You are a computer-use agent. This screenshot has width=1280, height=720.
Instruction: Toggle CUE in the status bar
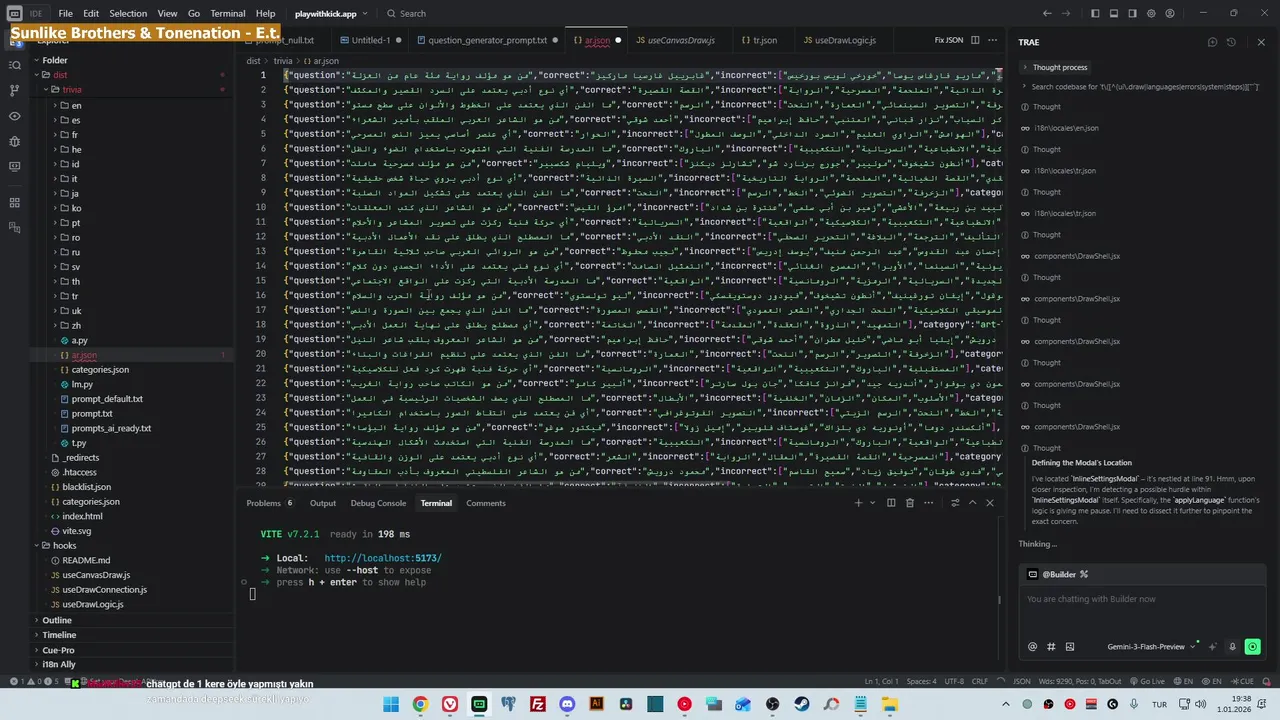pos(1242,681)
